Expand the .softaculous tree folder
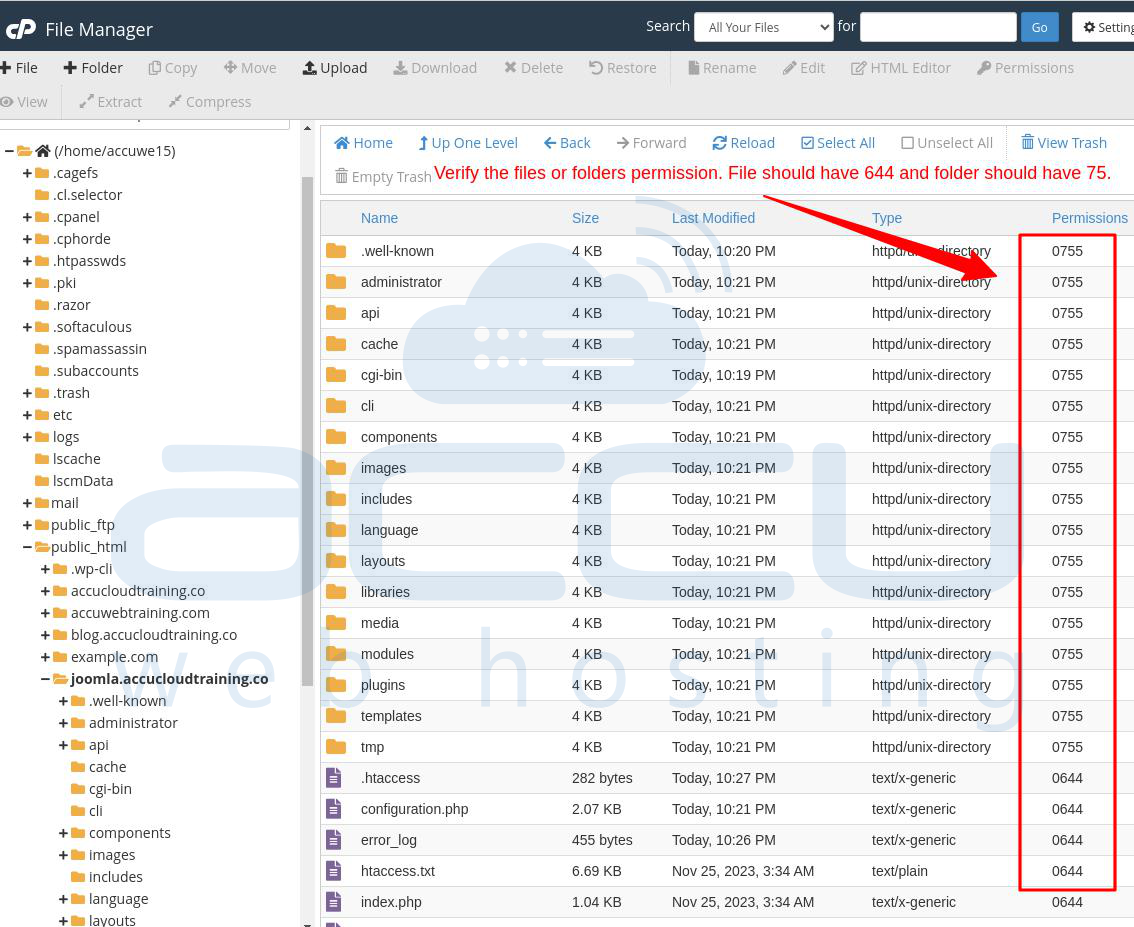The width and height of the screenshot is (1134, 927). (x=27, y=327)
